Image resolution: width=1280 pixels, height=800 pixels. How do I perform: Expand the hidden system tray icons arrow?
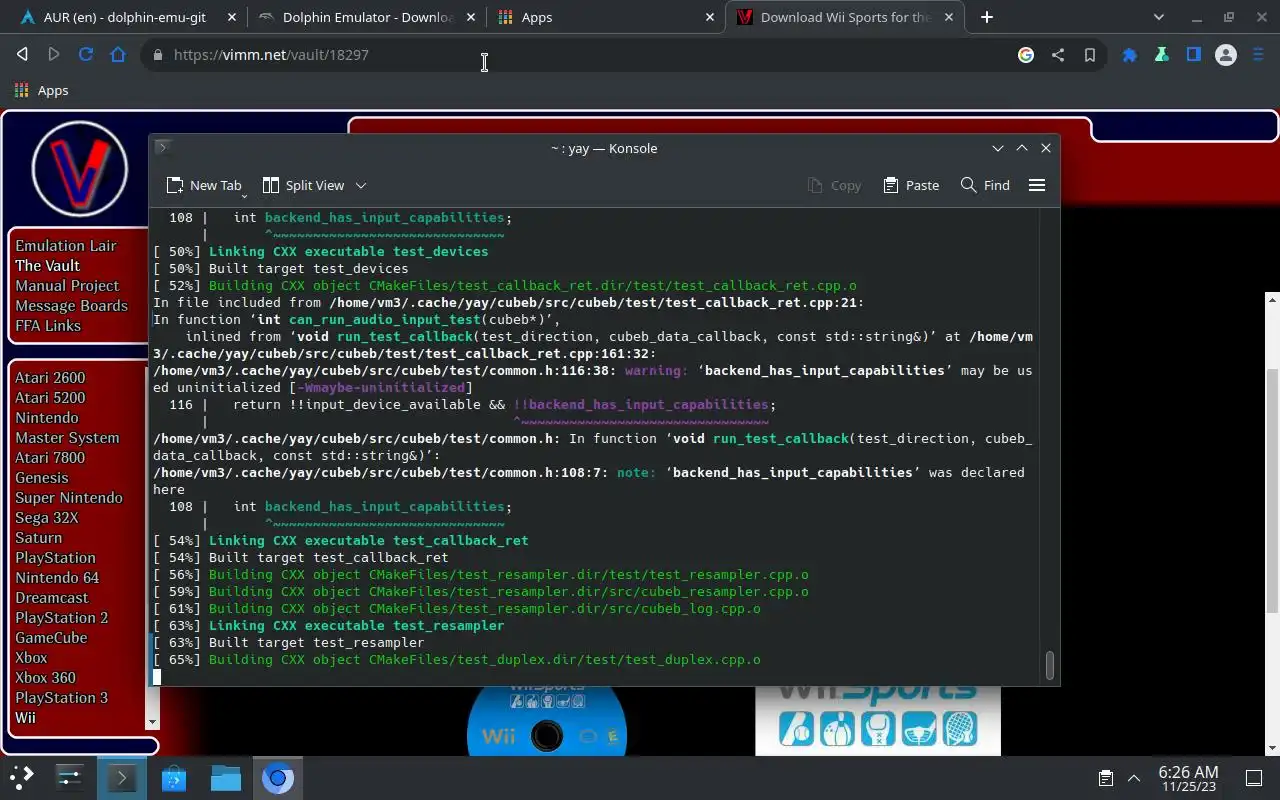[x=1134, y=778]
